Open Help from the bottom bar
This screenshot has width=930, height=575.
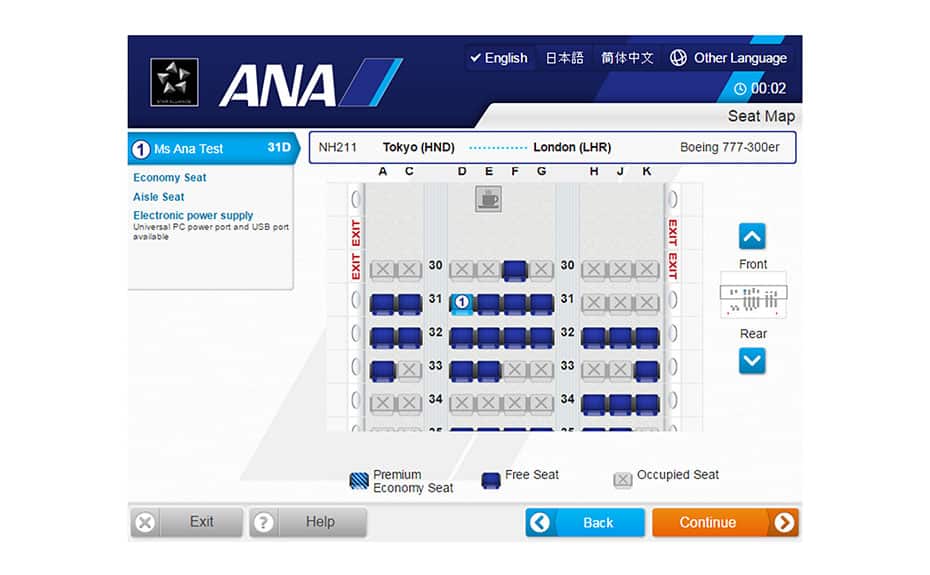tap(308, 522)
